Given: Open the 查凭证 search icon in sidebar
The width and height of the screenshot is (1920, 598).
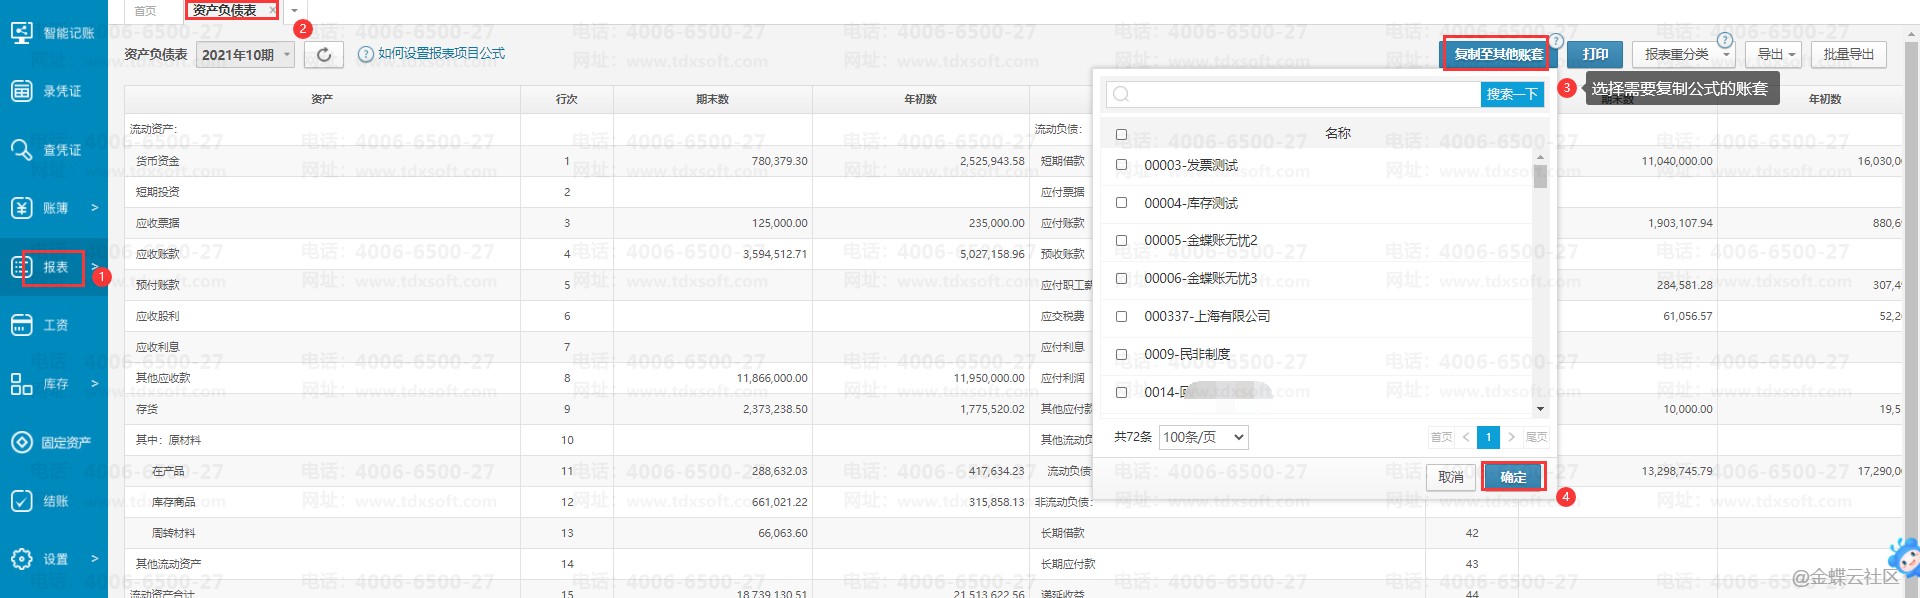Looking at the screenshot, I should [x=22, y=150].
